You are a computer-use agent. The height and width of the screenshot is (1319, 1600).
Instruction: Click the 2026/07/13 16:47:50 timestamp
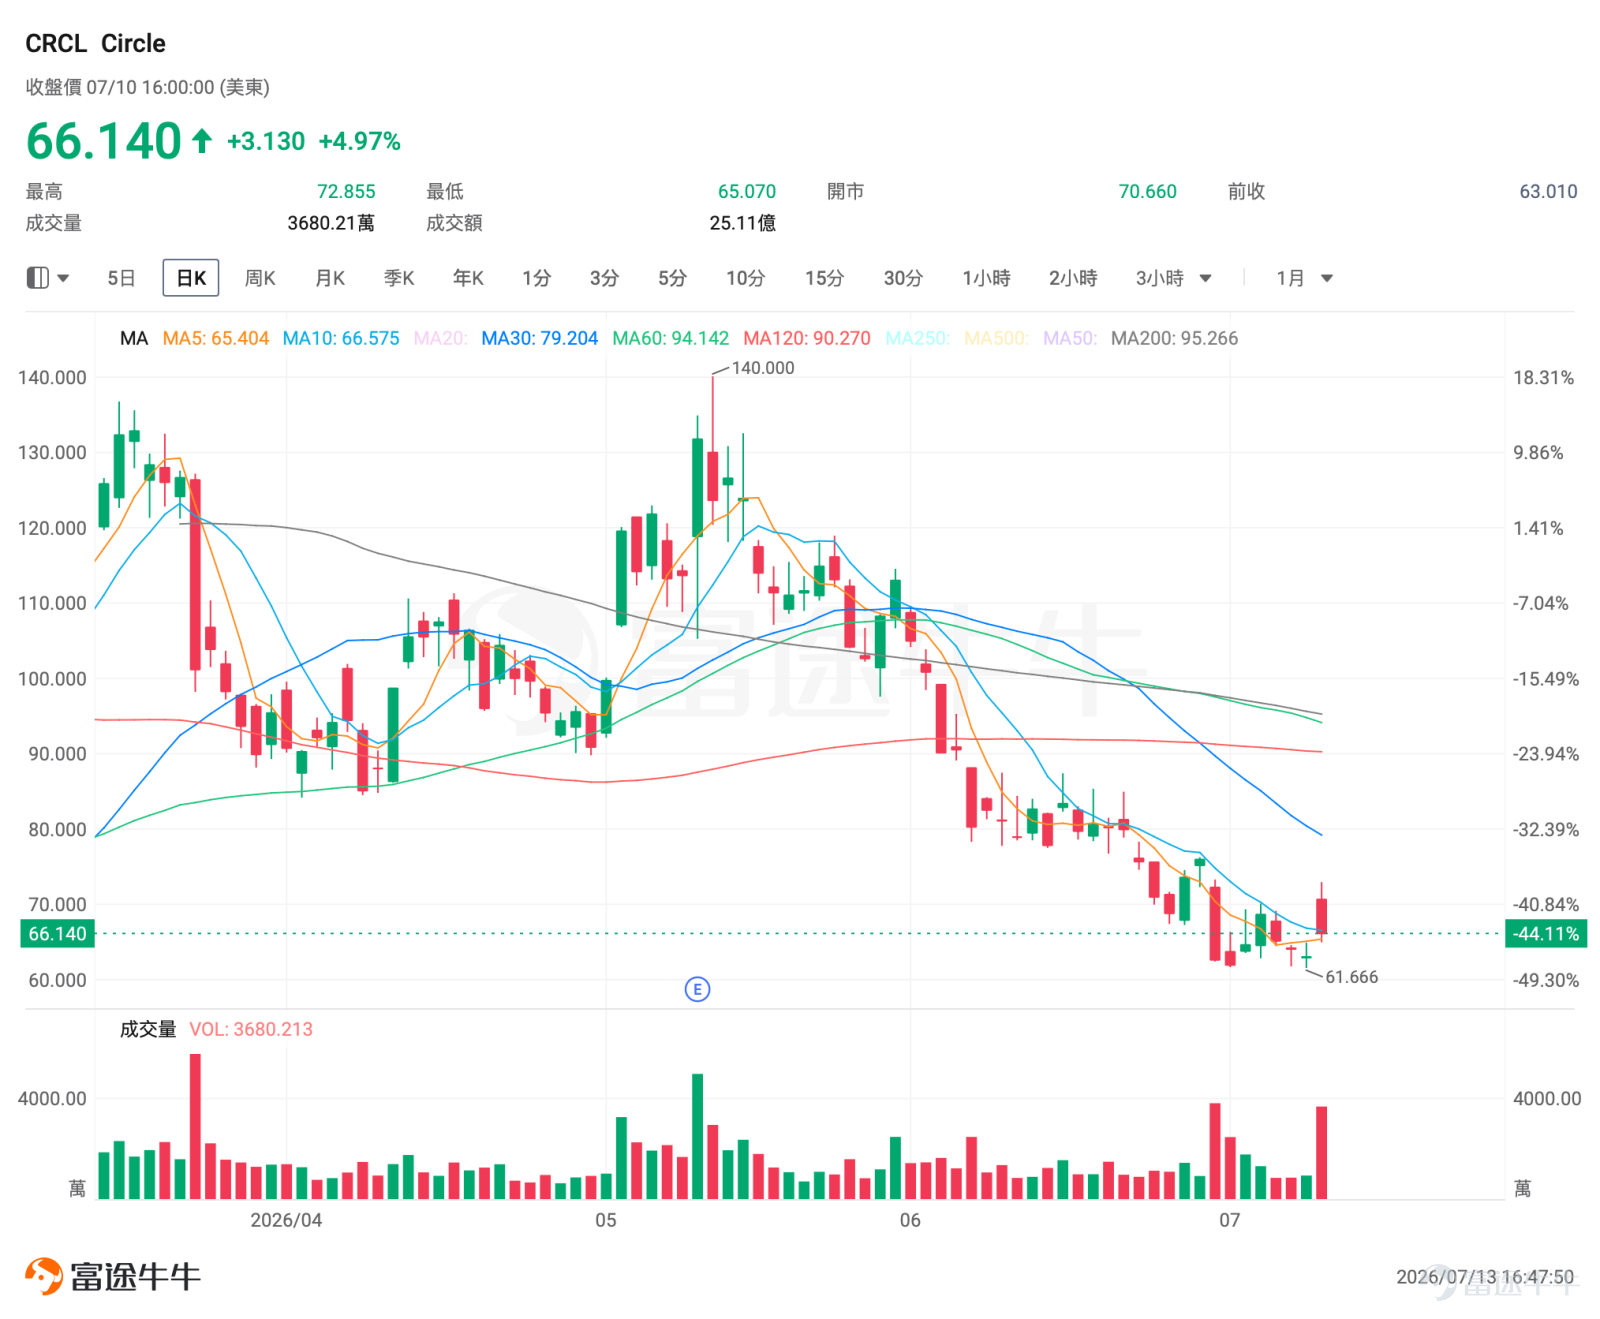[x=1485, y=1277]
